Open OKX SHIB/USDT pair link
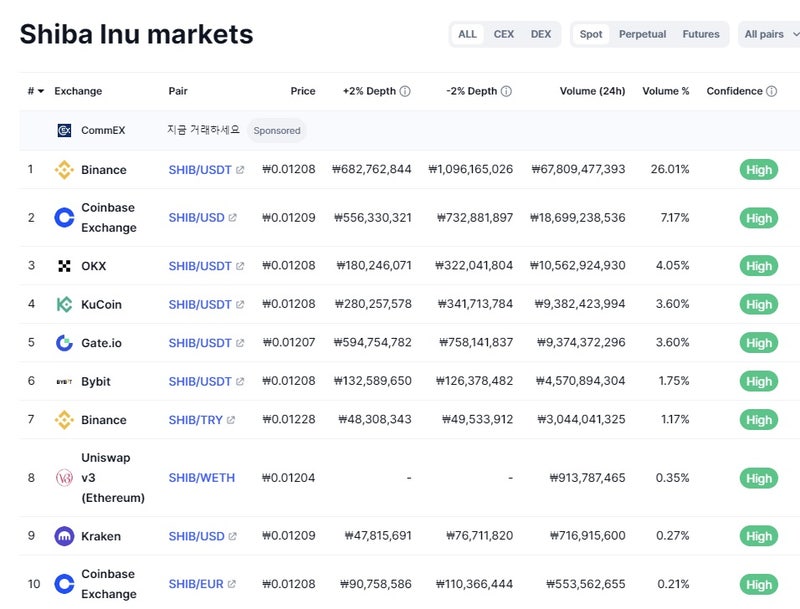This screenshot has height=609, width=800. (x=200, y=266)
